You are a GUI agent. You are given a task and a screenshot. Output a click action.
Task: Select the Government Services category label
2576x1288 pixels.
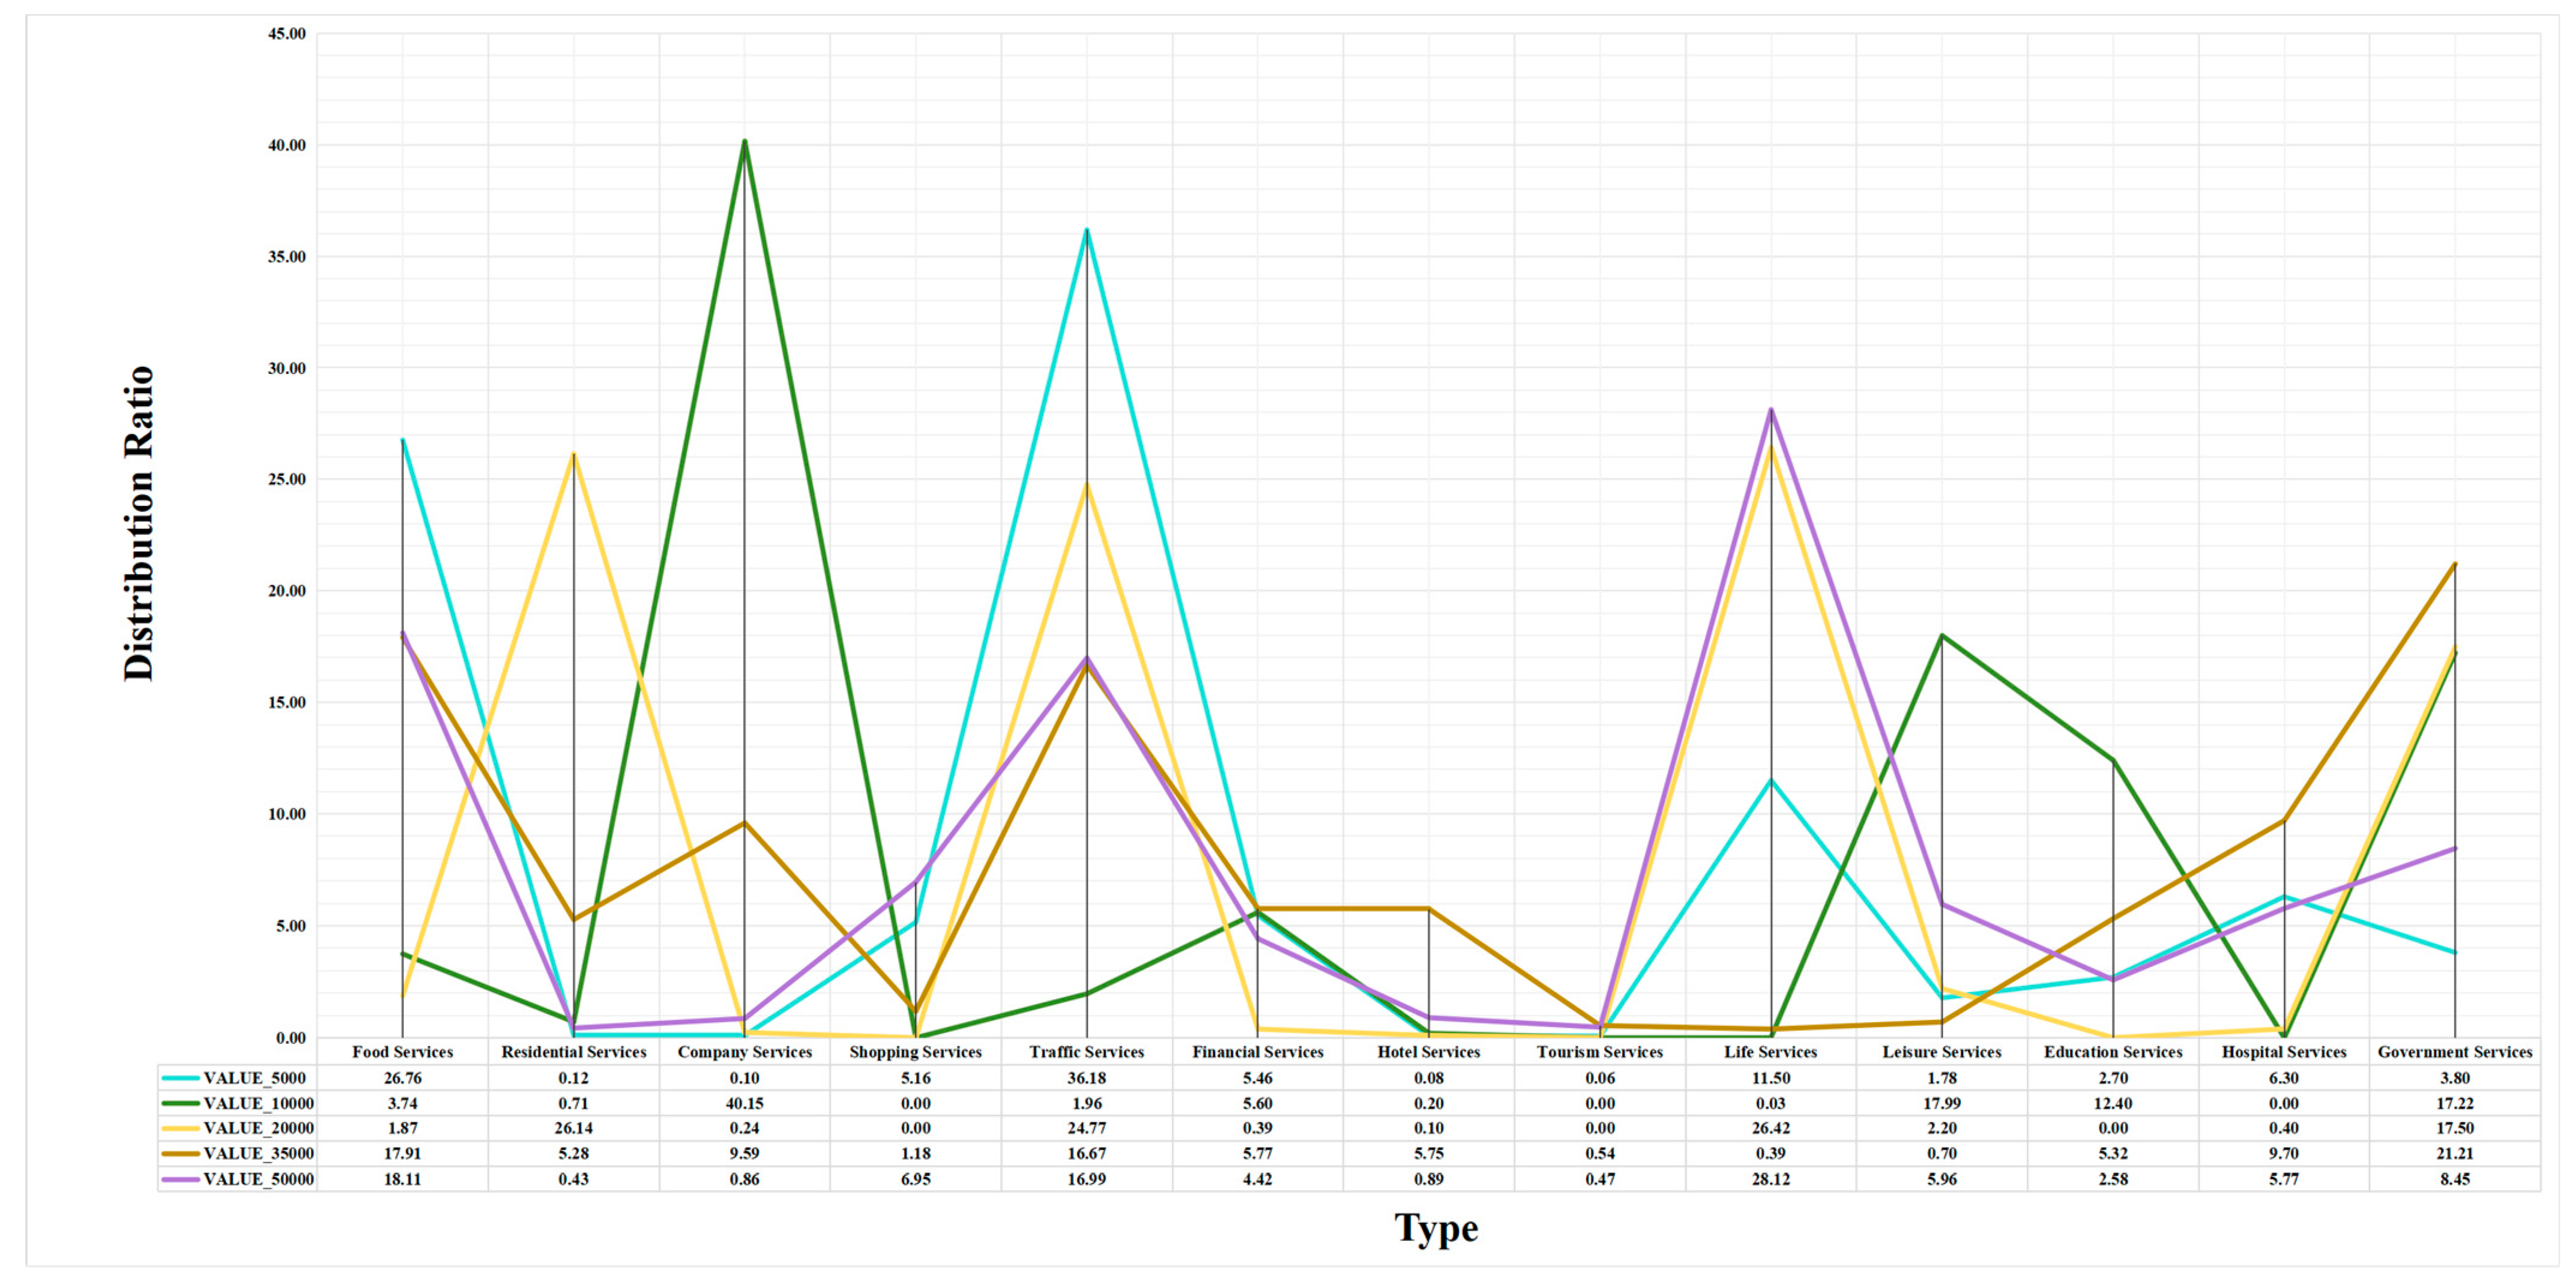tap(2454, 1052)
